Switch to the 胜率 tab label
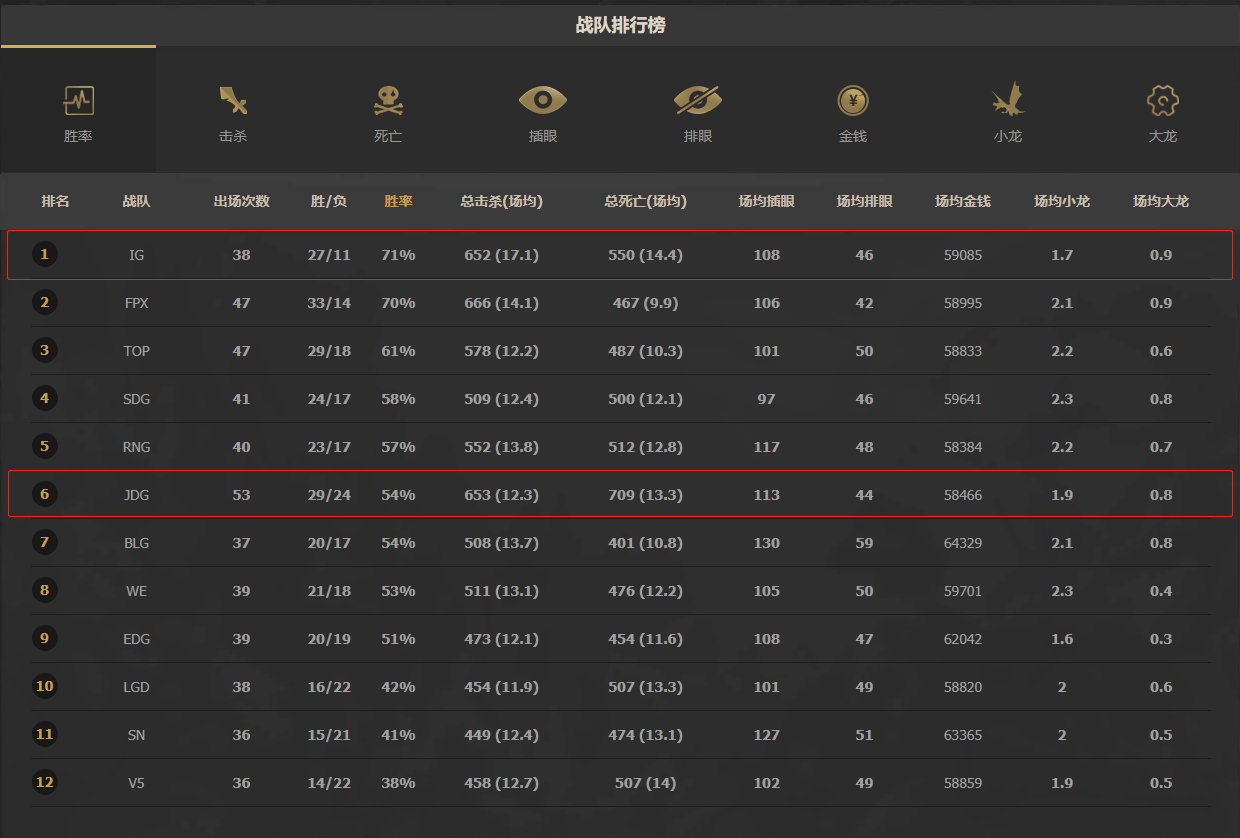 click(x=78, y=136)
